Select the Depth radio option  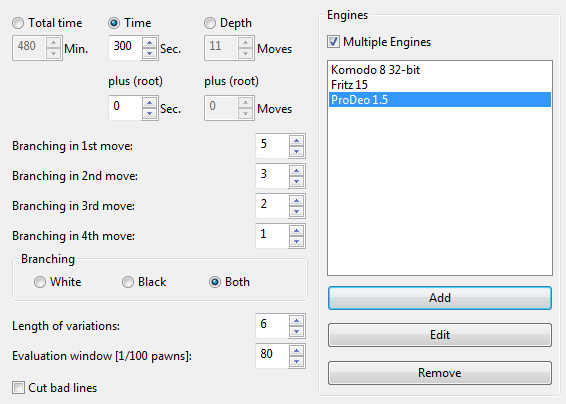tap(210, 23)
